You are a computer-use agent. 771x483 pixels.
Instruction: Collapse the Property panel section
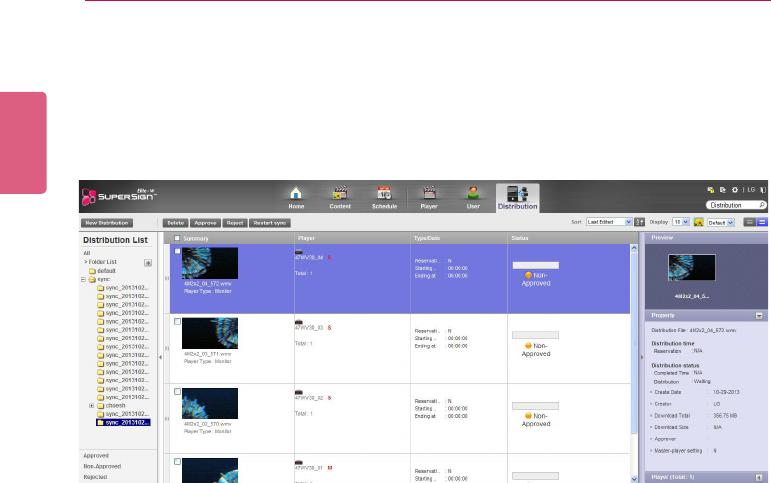coord(759,316)
